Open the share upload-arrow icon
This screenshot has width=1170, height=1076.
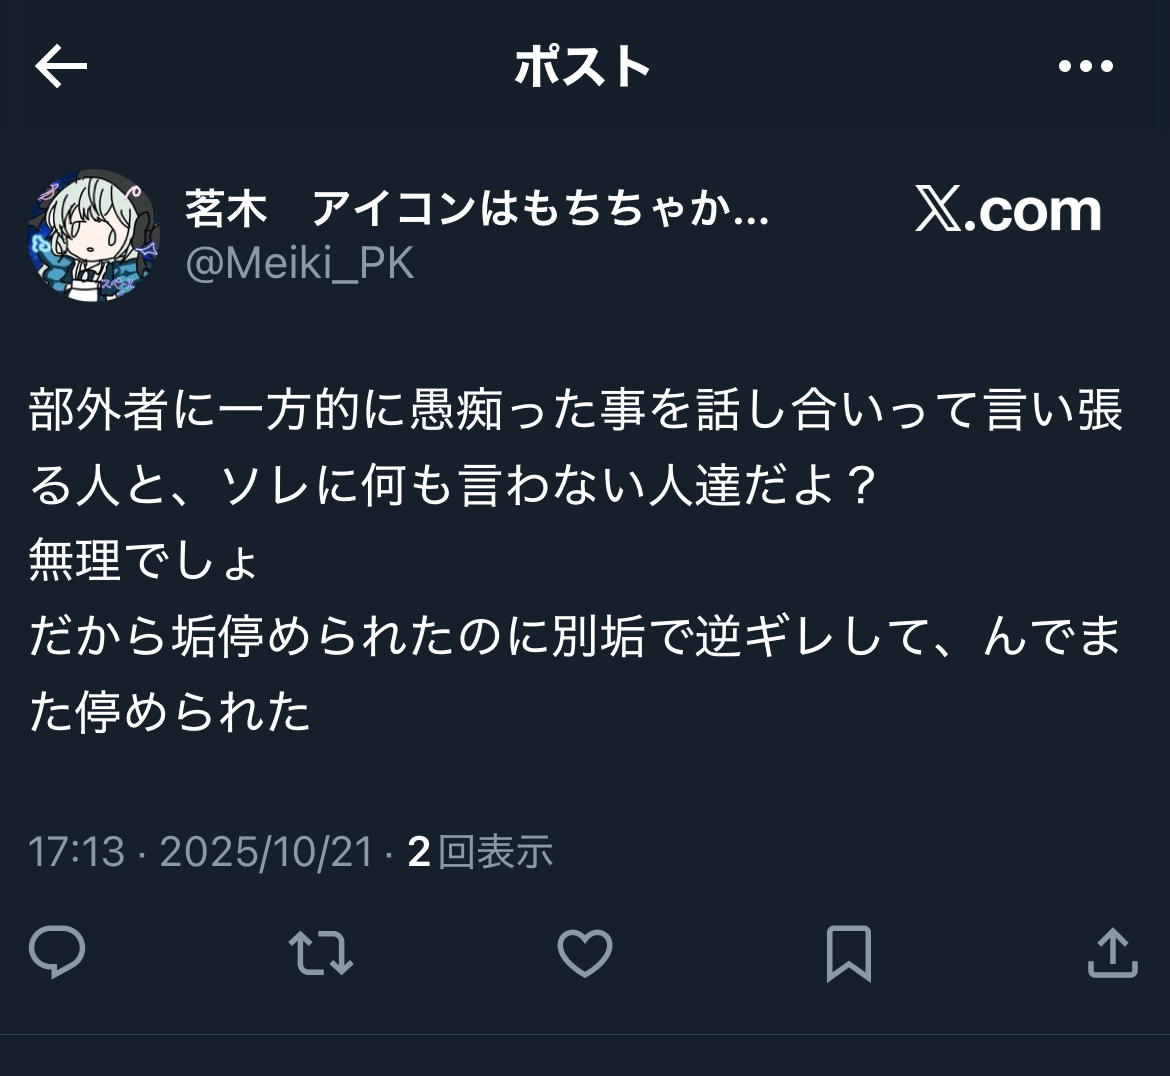(1113, 952)
